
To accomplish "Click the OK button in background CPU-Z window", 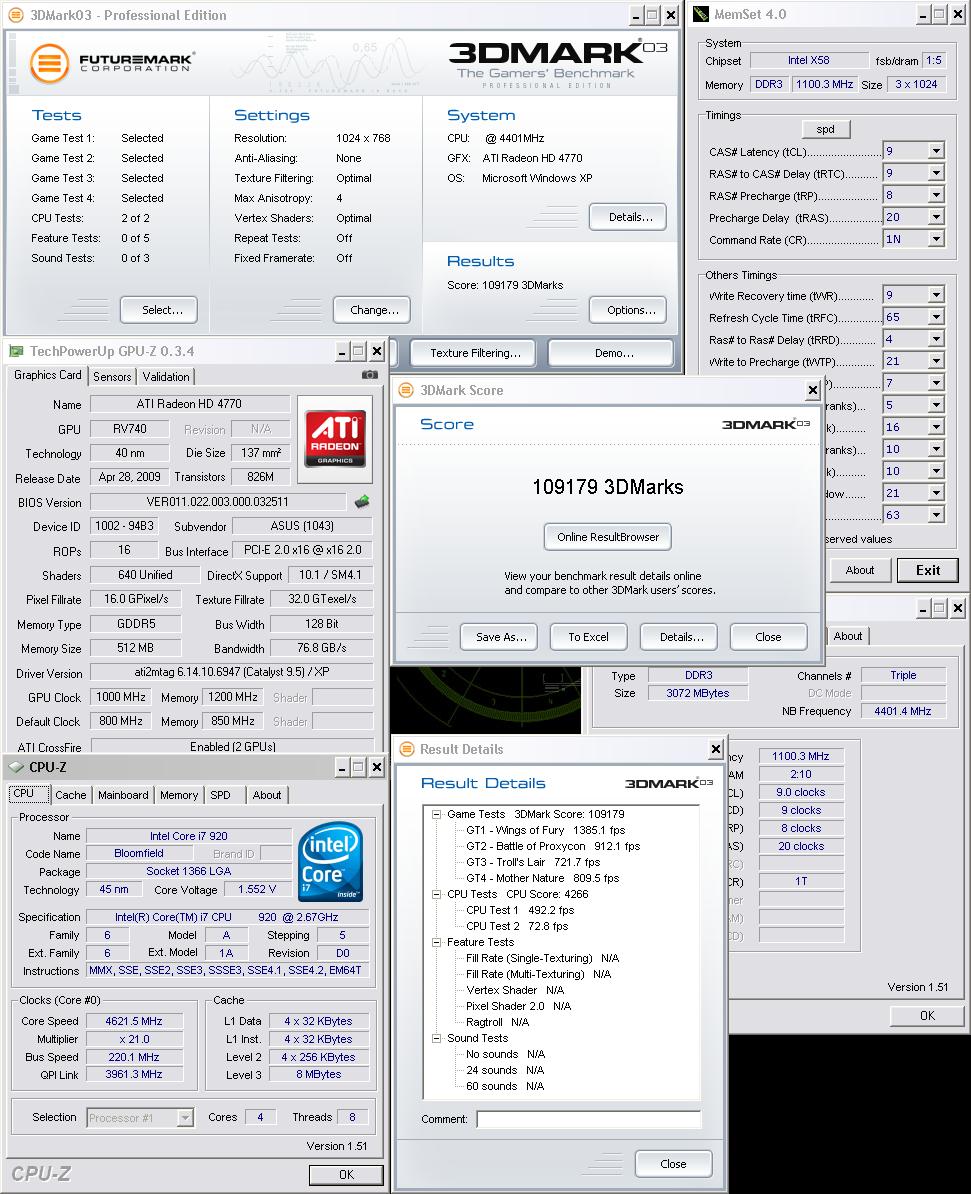I will click(927, 1015).
